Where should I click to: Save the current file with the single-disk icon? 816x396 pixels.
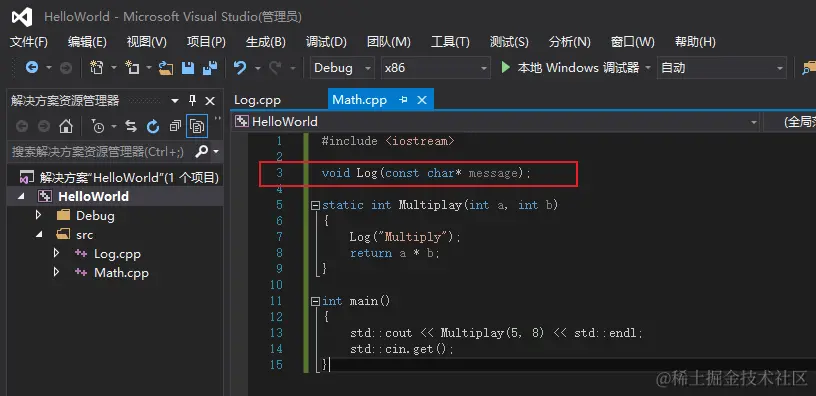[x=188, y=68]
